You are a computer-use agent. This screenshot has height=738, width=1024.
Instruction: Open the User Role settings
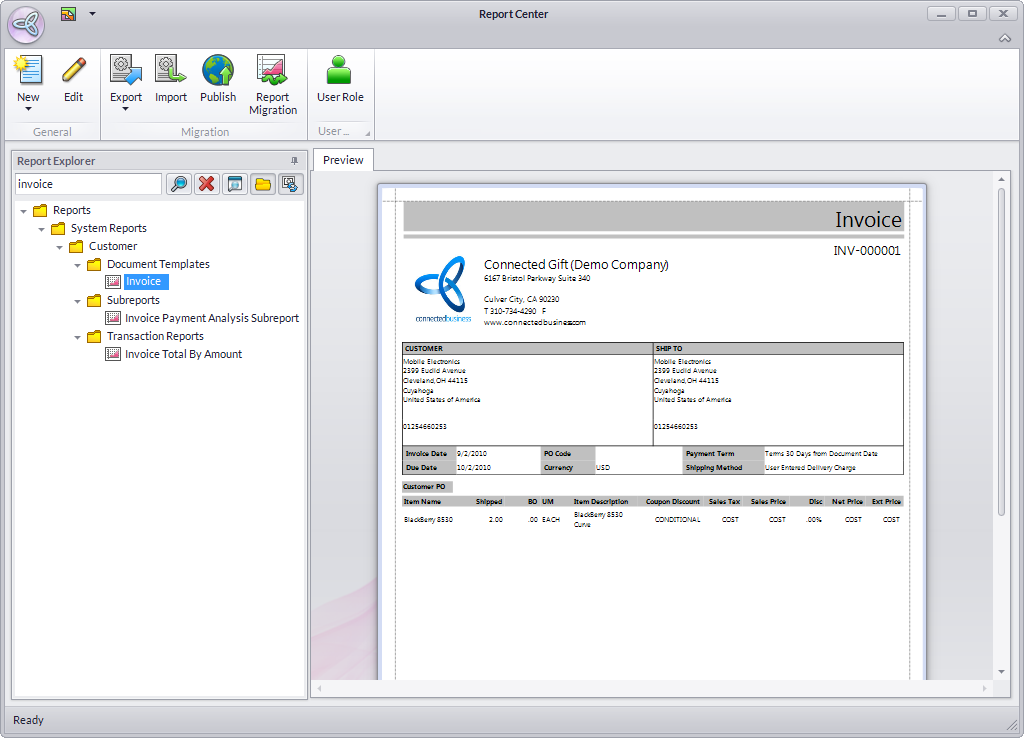[340, 79]
